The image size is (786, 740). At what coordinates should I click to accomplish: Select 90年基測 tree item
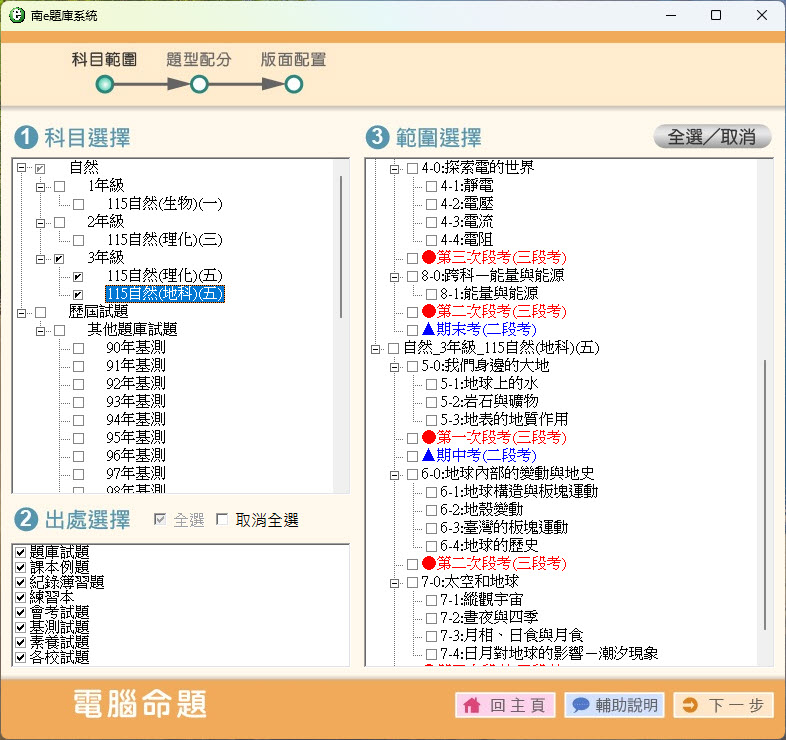(x=136, y=347)
